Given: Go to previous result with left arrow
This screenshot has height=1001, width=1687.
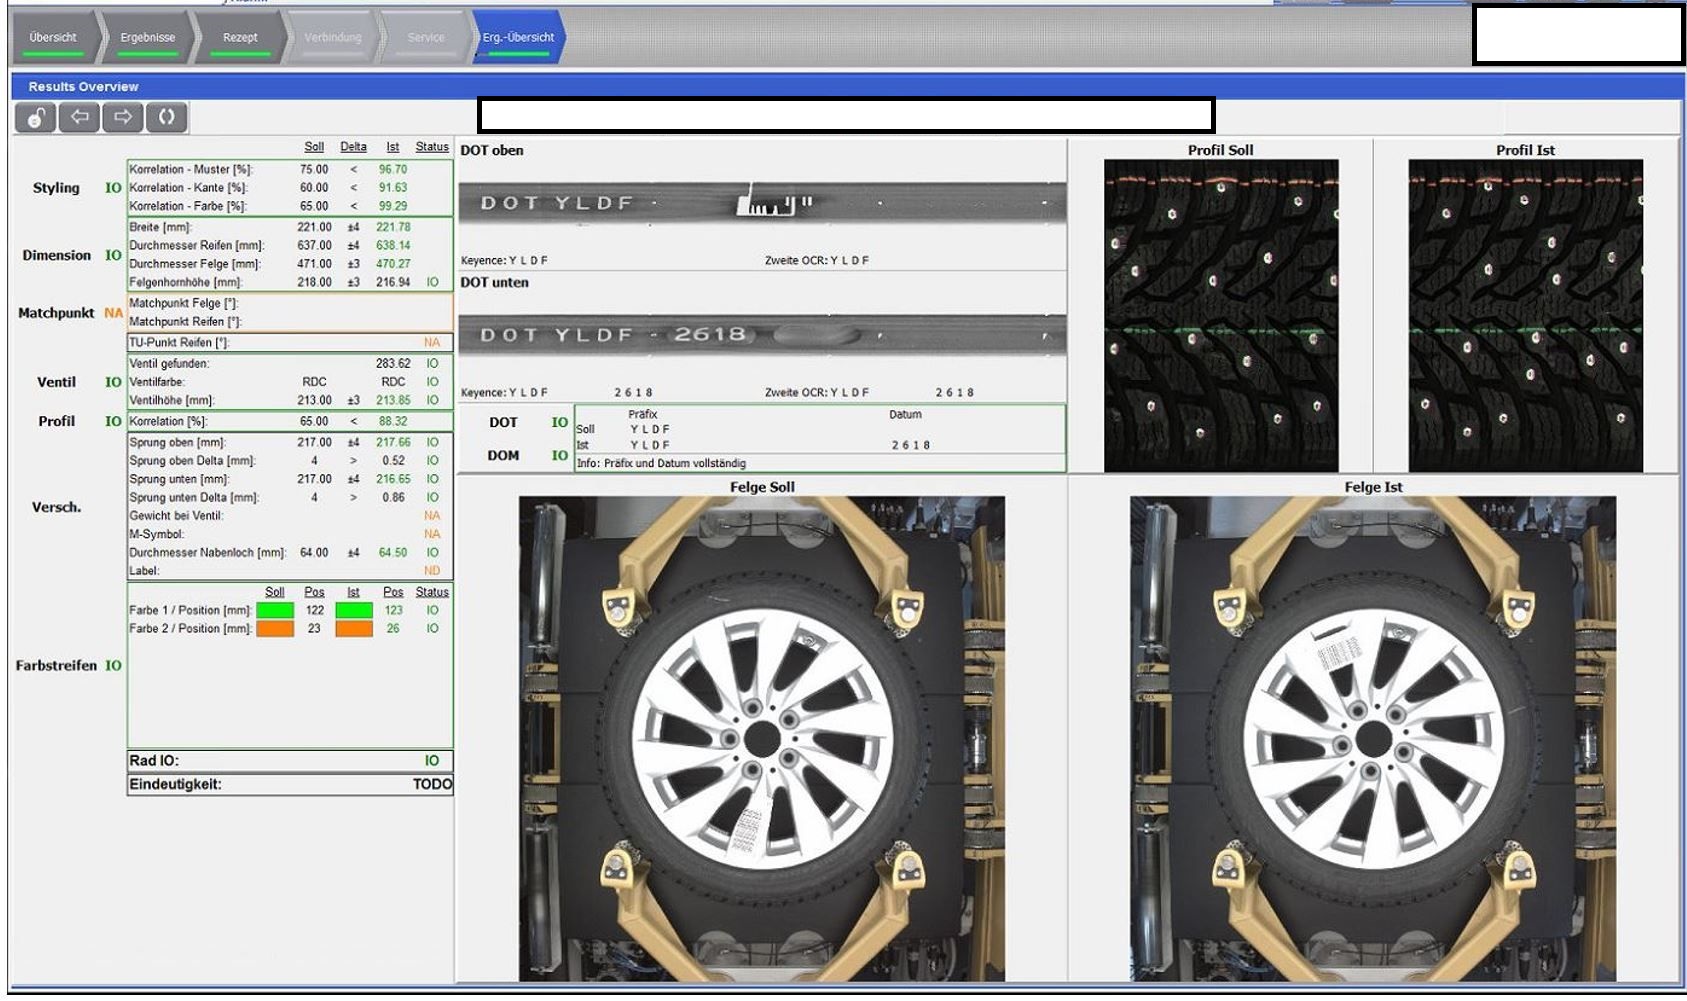Looking at the screenshot, I should point(79,118).
